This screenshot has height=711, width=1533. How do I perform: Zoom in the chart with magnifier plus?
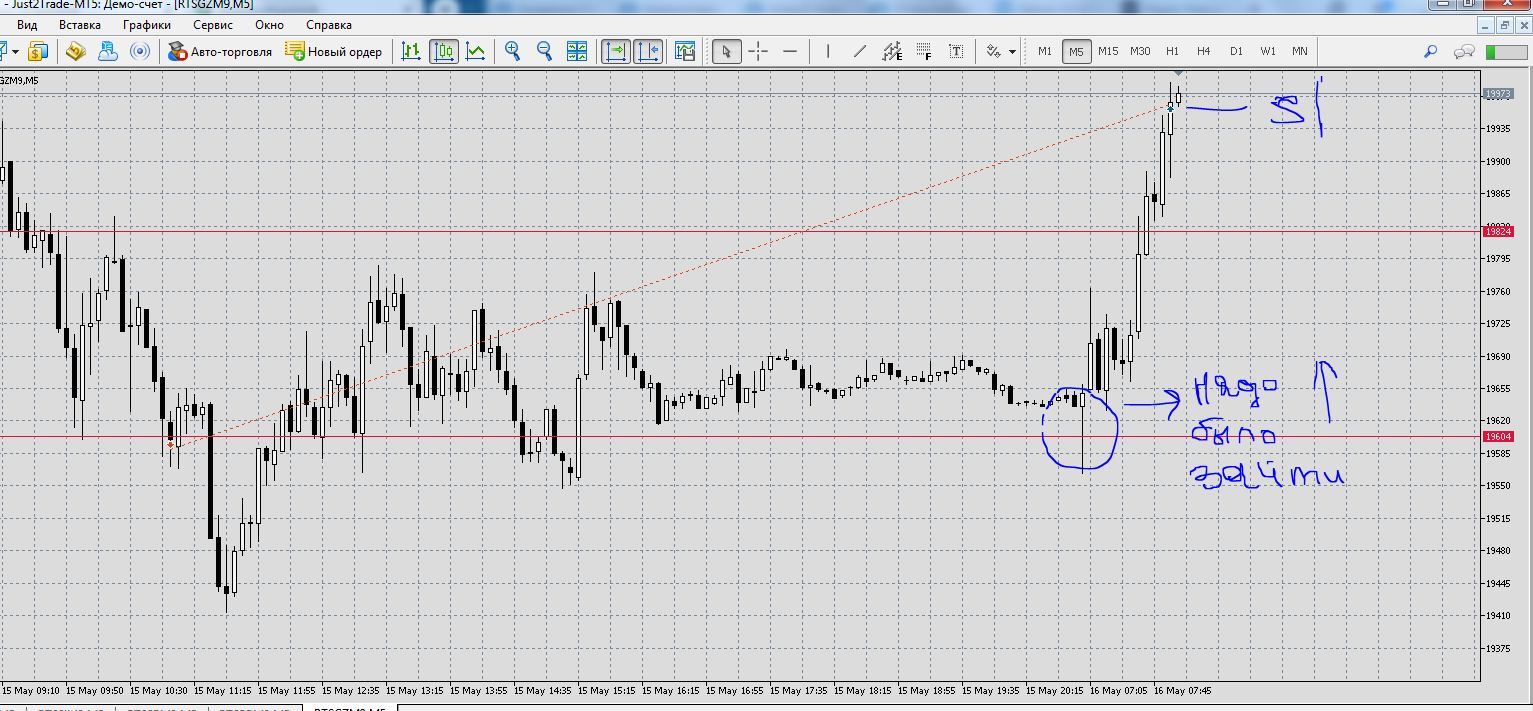click(513, 51)
